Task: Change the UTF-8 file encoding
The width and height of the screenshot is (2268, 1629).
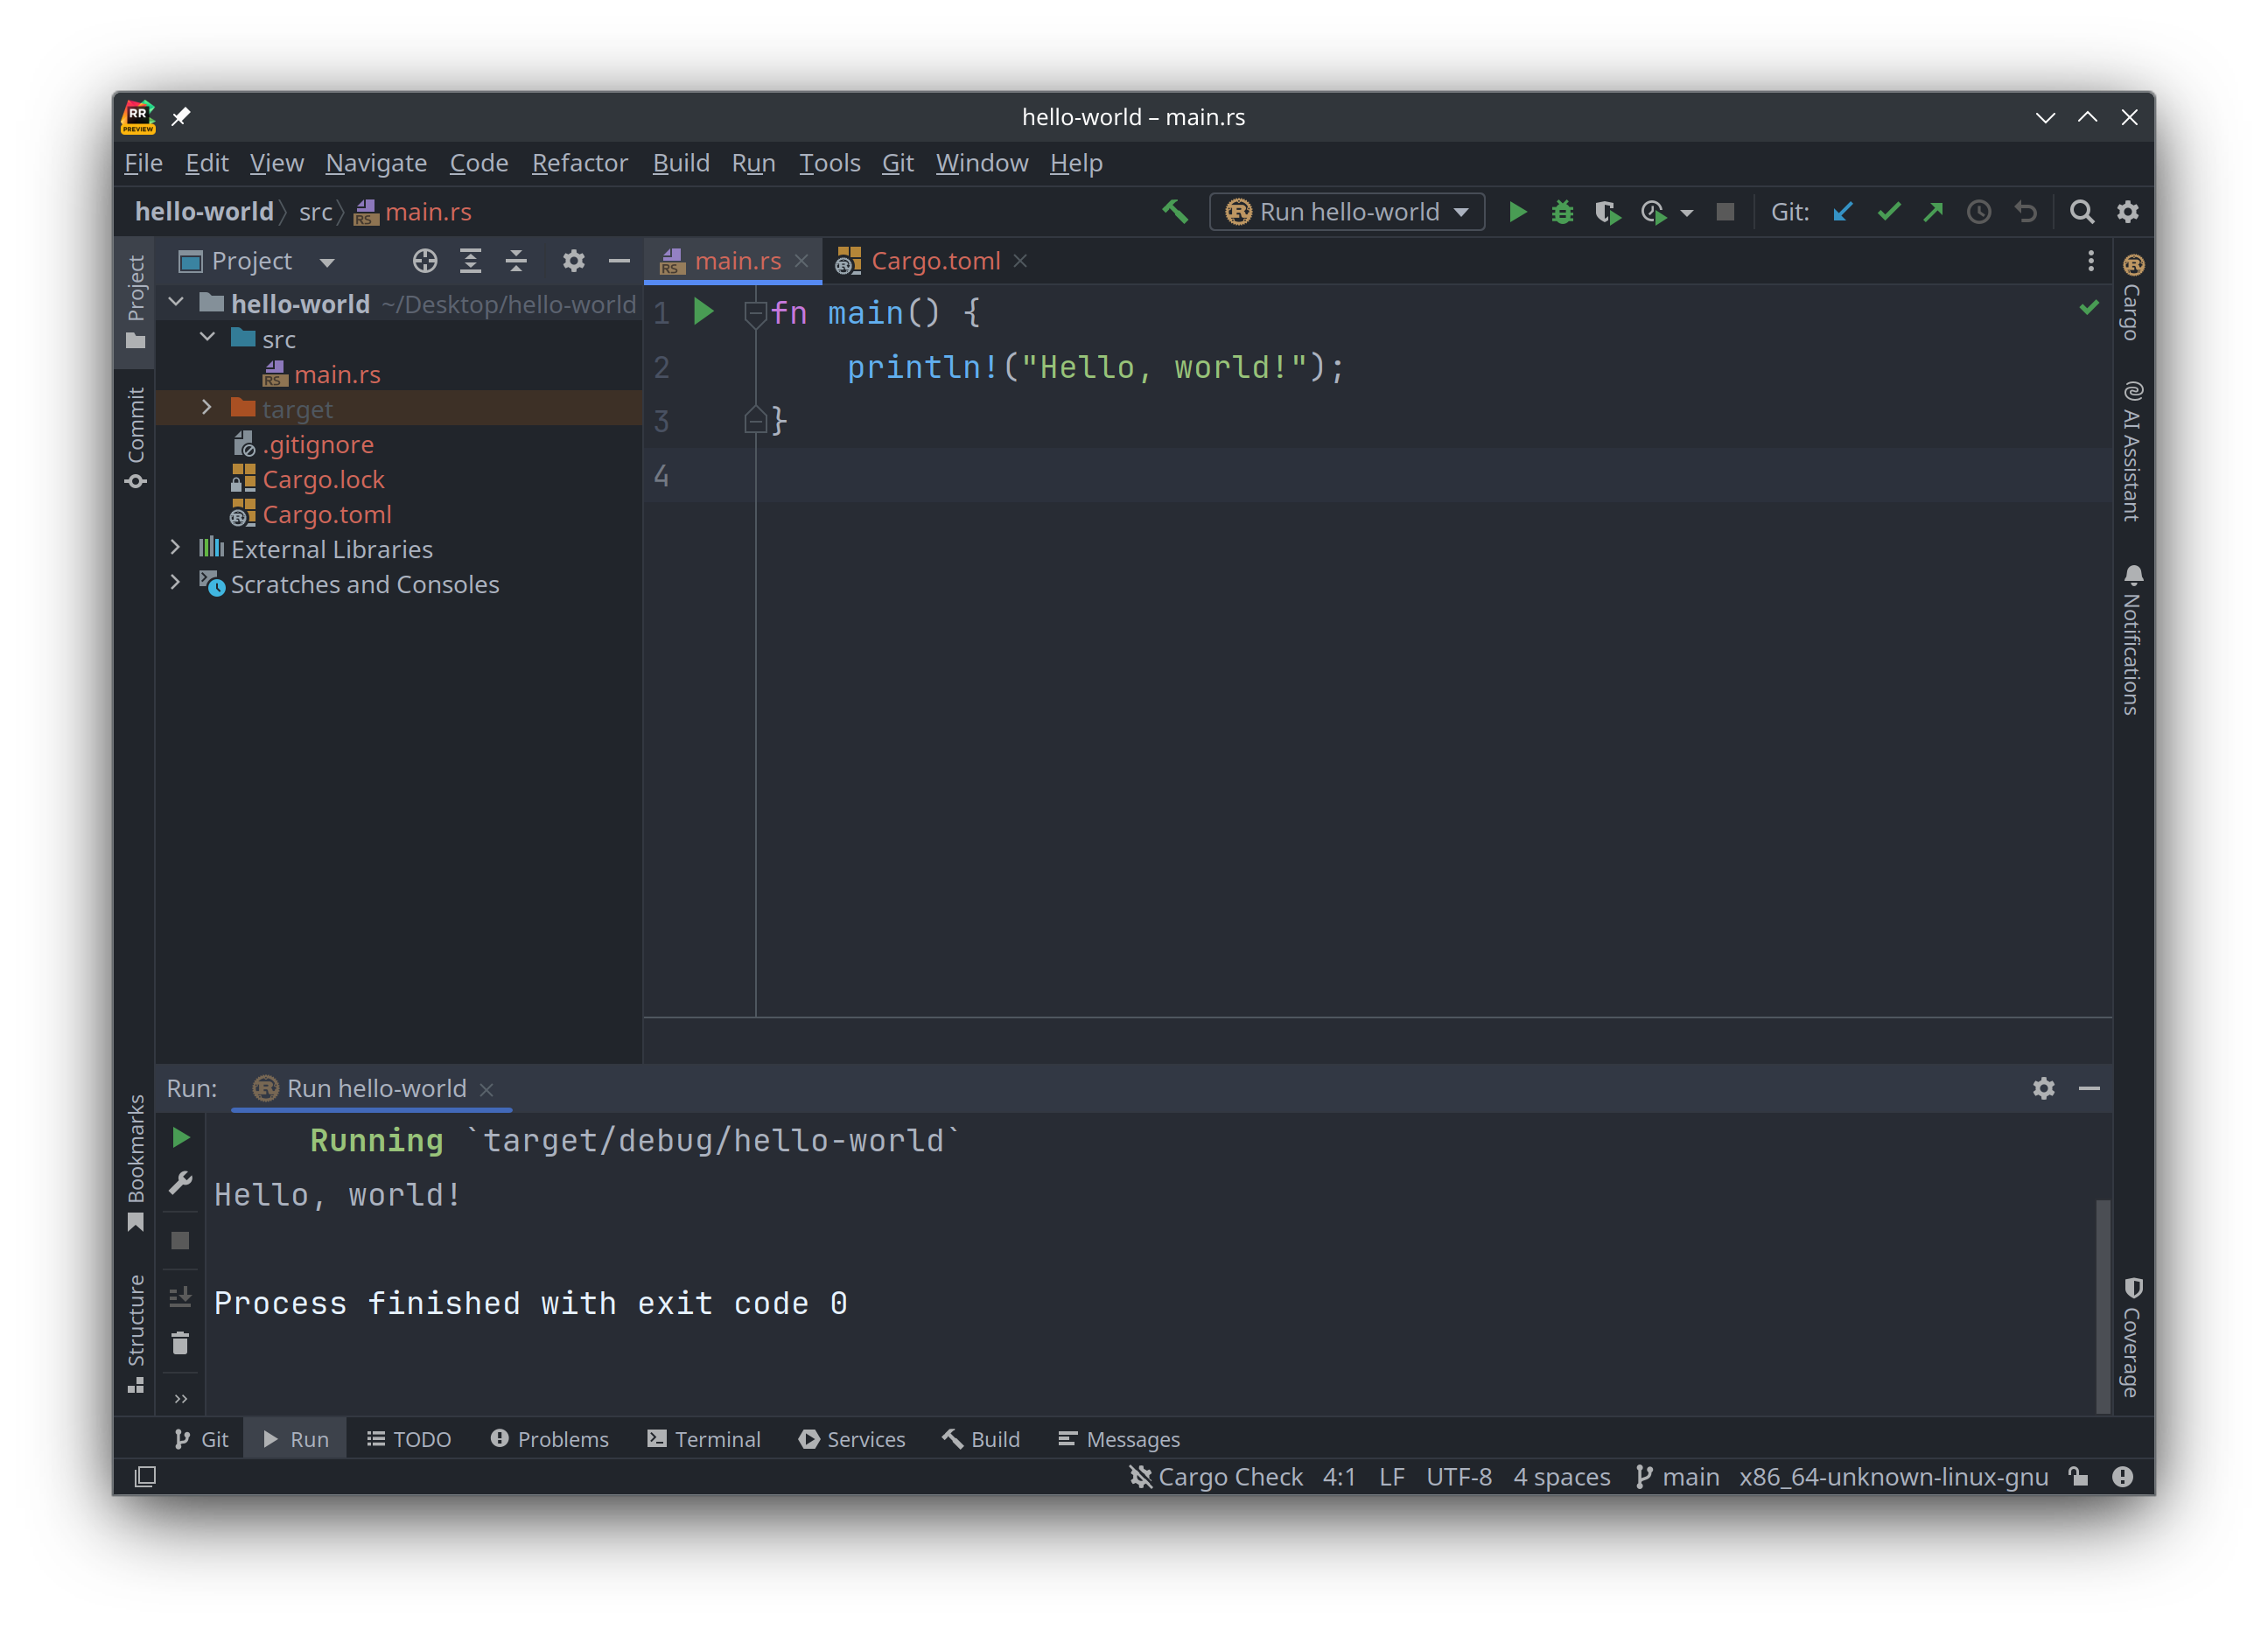Action: [x=1459, y=1477]
